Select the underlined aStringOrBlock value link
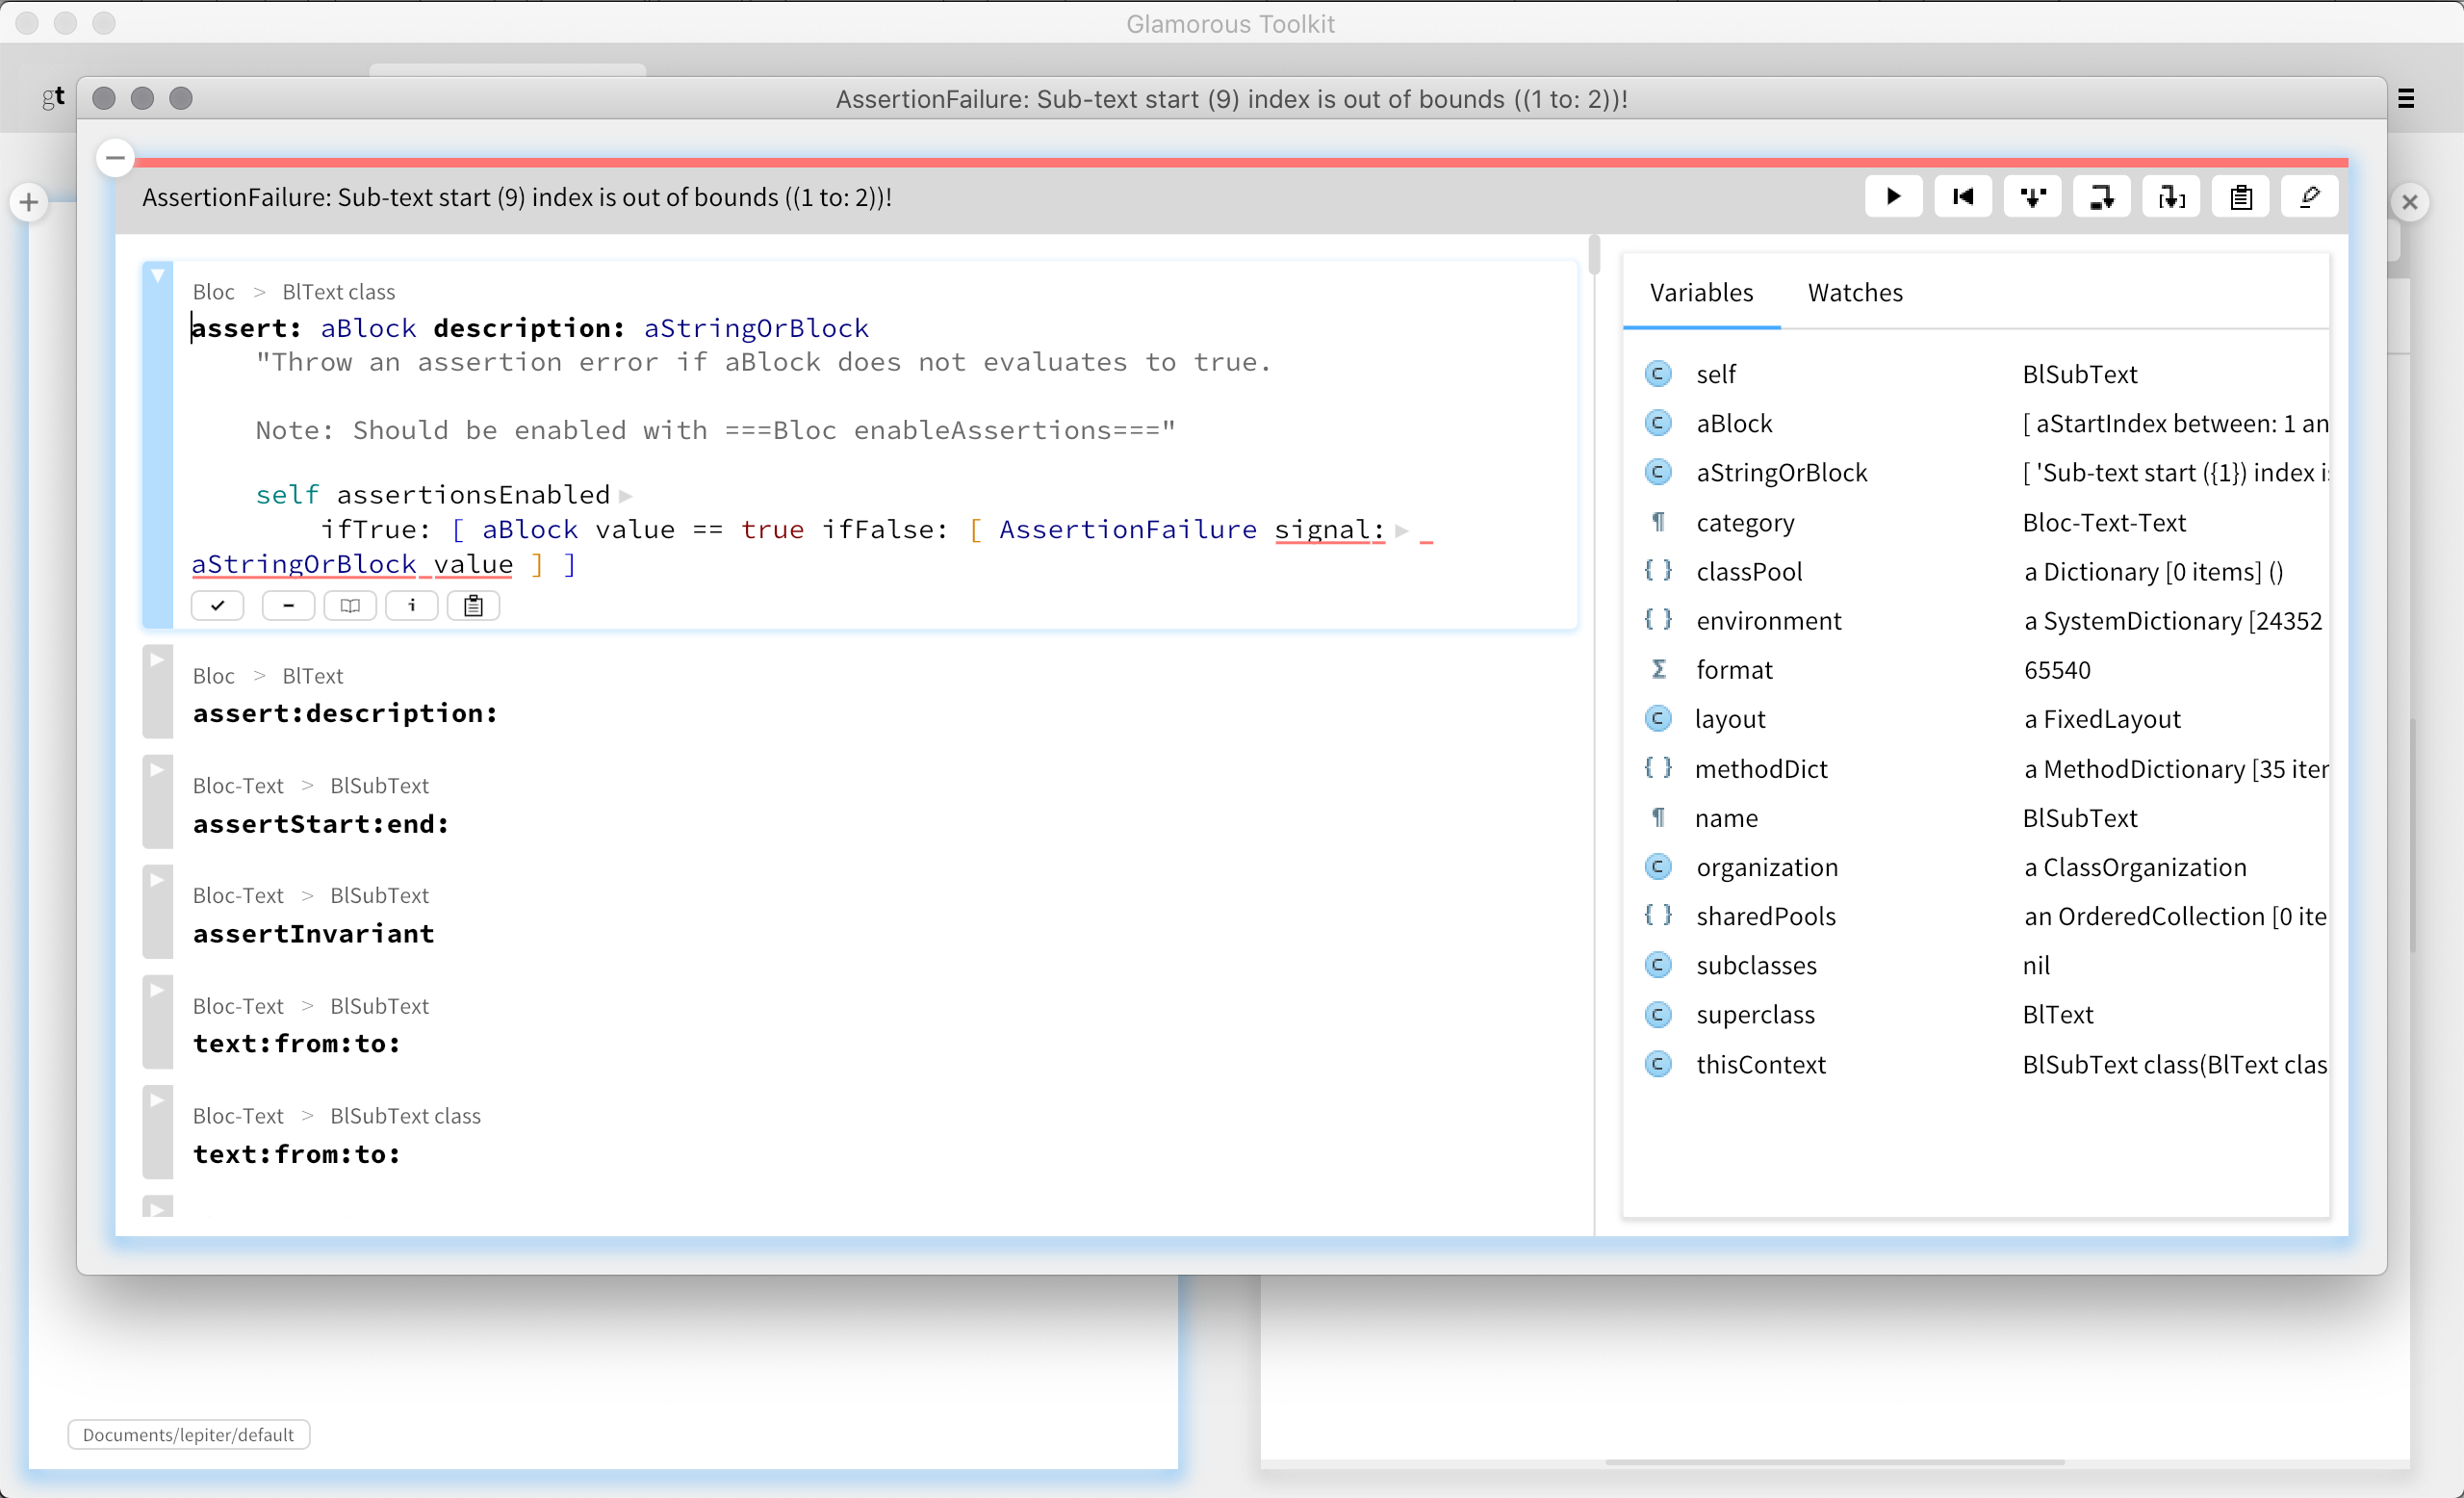The image size is (2464, 1498). point(352,564)
